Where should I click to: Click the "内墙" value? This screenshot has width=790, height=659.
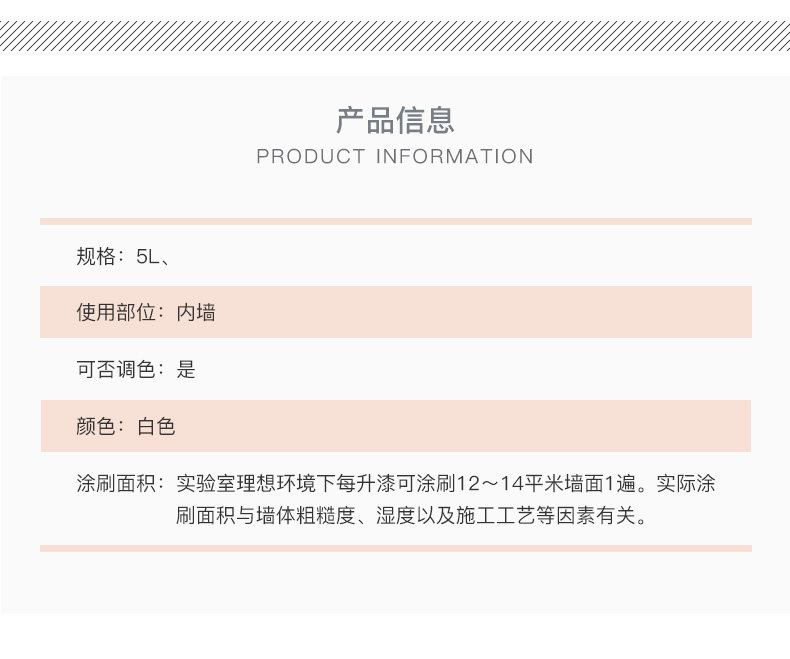tap(196, 312)
